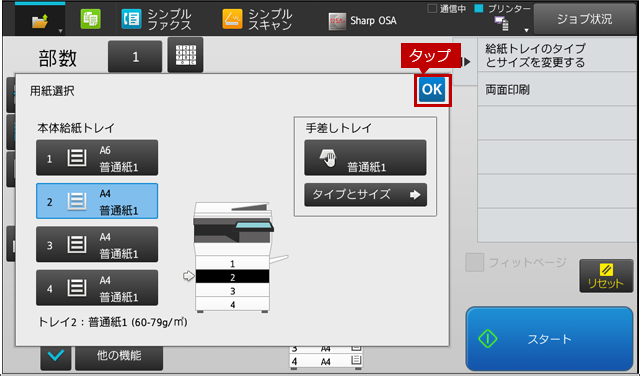Open 他の機能 other functions

point(119,356)
